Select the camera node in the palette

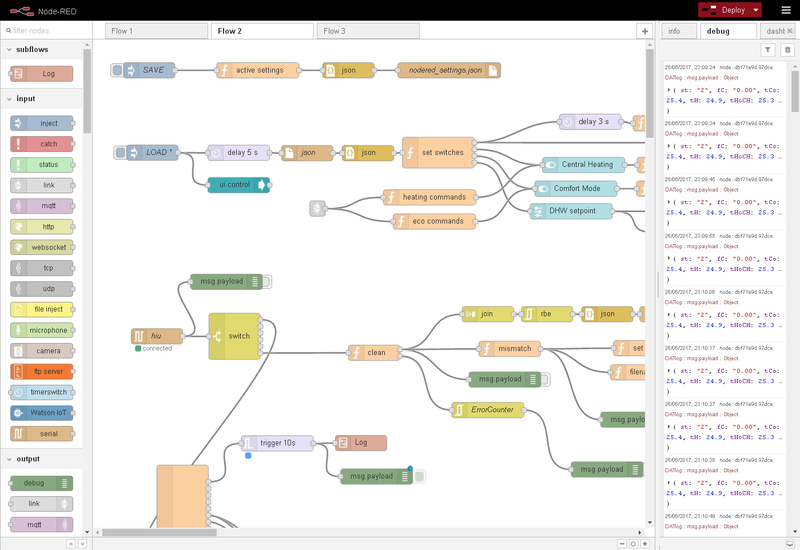point(41,351)
